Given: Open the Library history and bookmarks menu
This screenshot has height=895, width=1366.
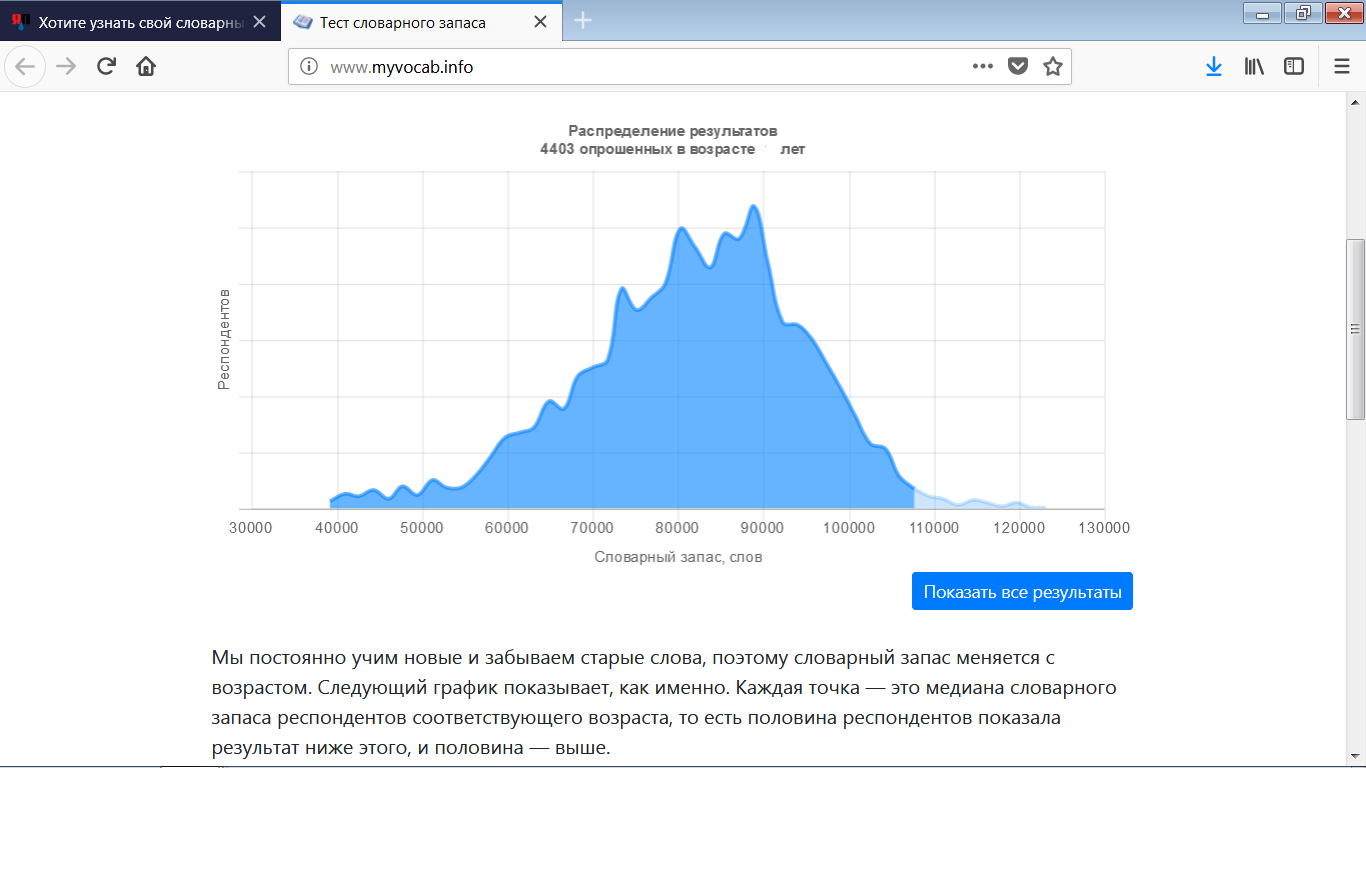Looking at the screenshot, I should pos(1254,67).
